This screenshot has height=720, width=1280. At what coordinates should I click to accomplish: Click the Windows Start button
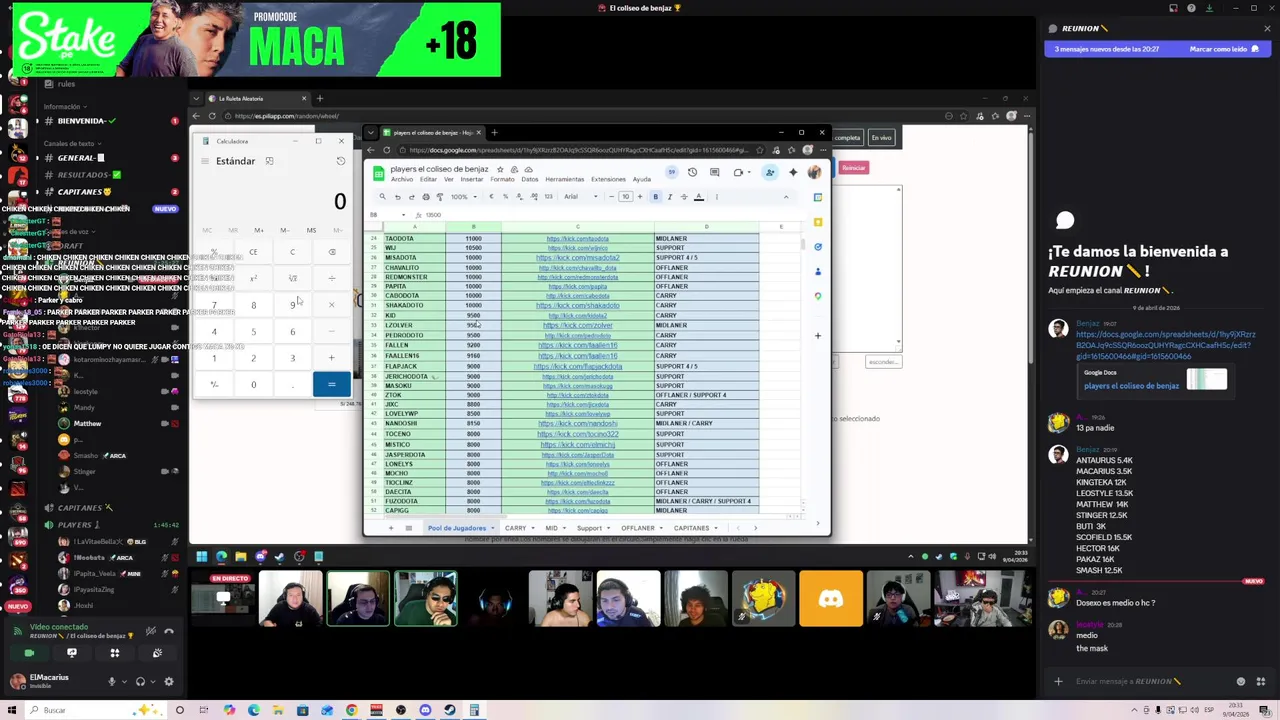pyautogui.click(x=12, y=710)
